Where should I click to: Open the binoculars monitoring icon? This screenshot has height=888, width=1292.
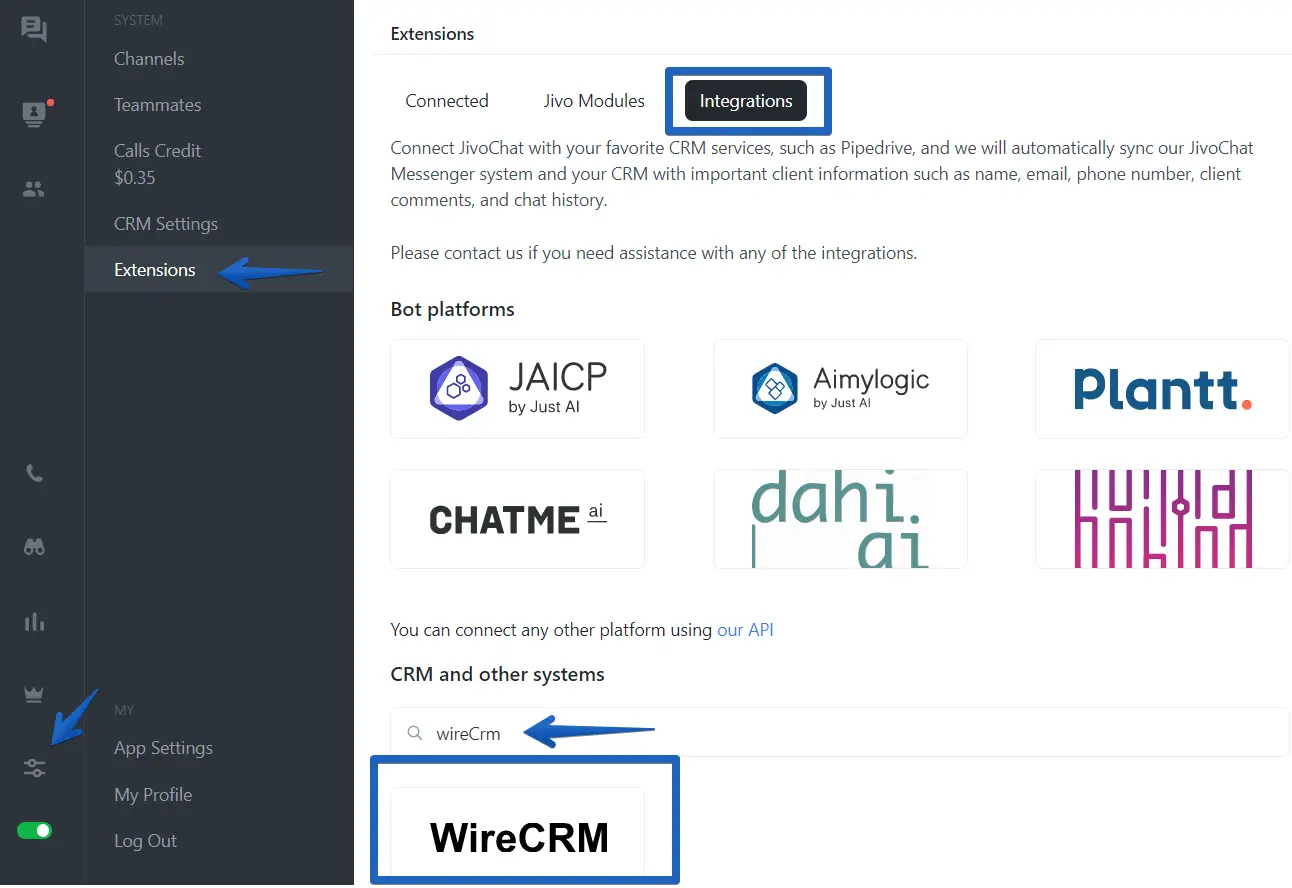coord(34,547)
